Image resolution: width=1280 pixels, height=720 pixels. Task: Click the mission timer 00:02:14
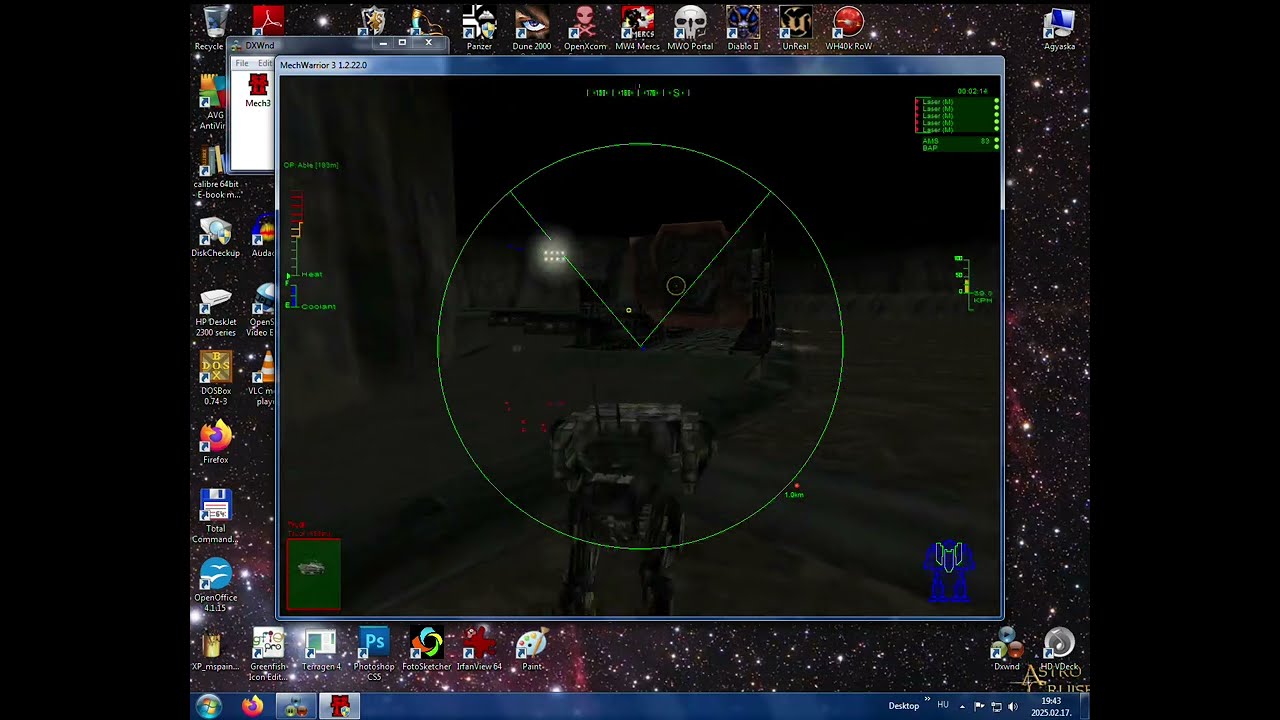tap(972, 91)
